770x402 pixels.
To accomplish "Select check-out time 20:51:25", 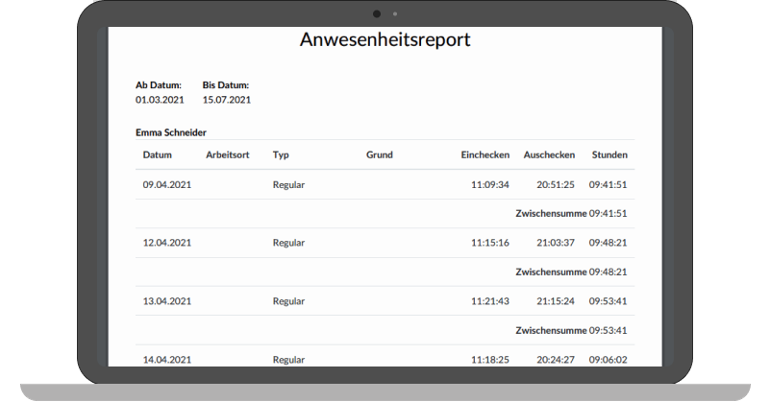I will tap(555, 185).
